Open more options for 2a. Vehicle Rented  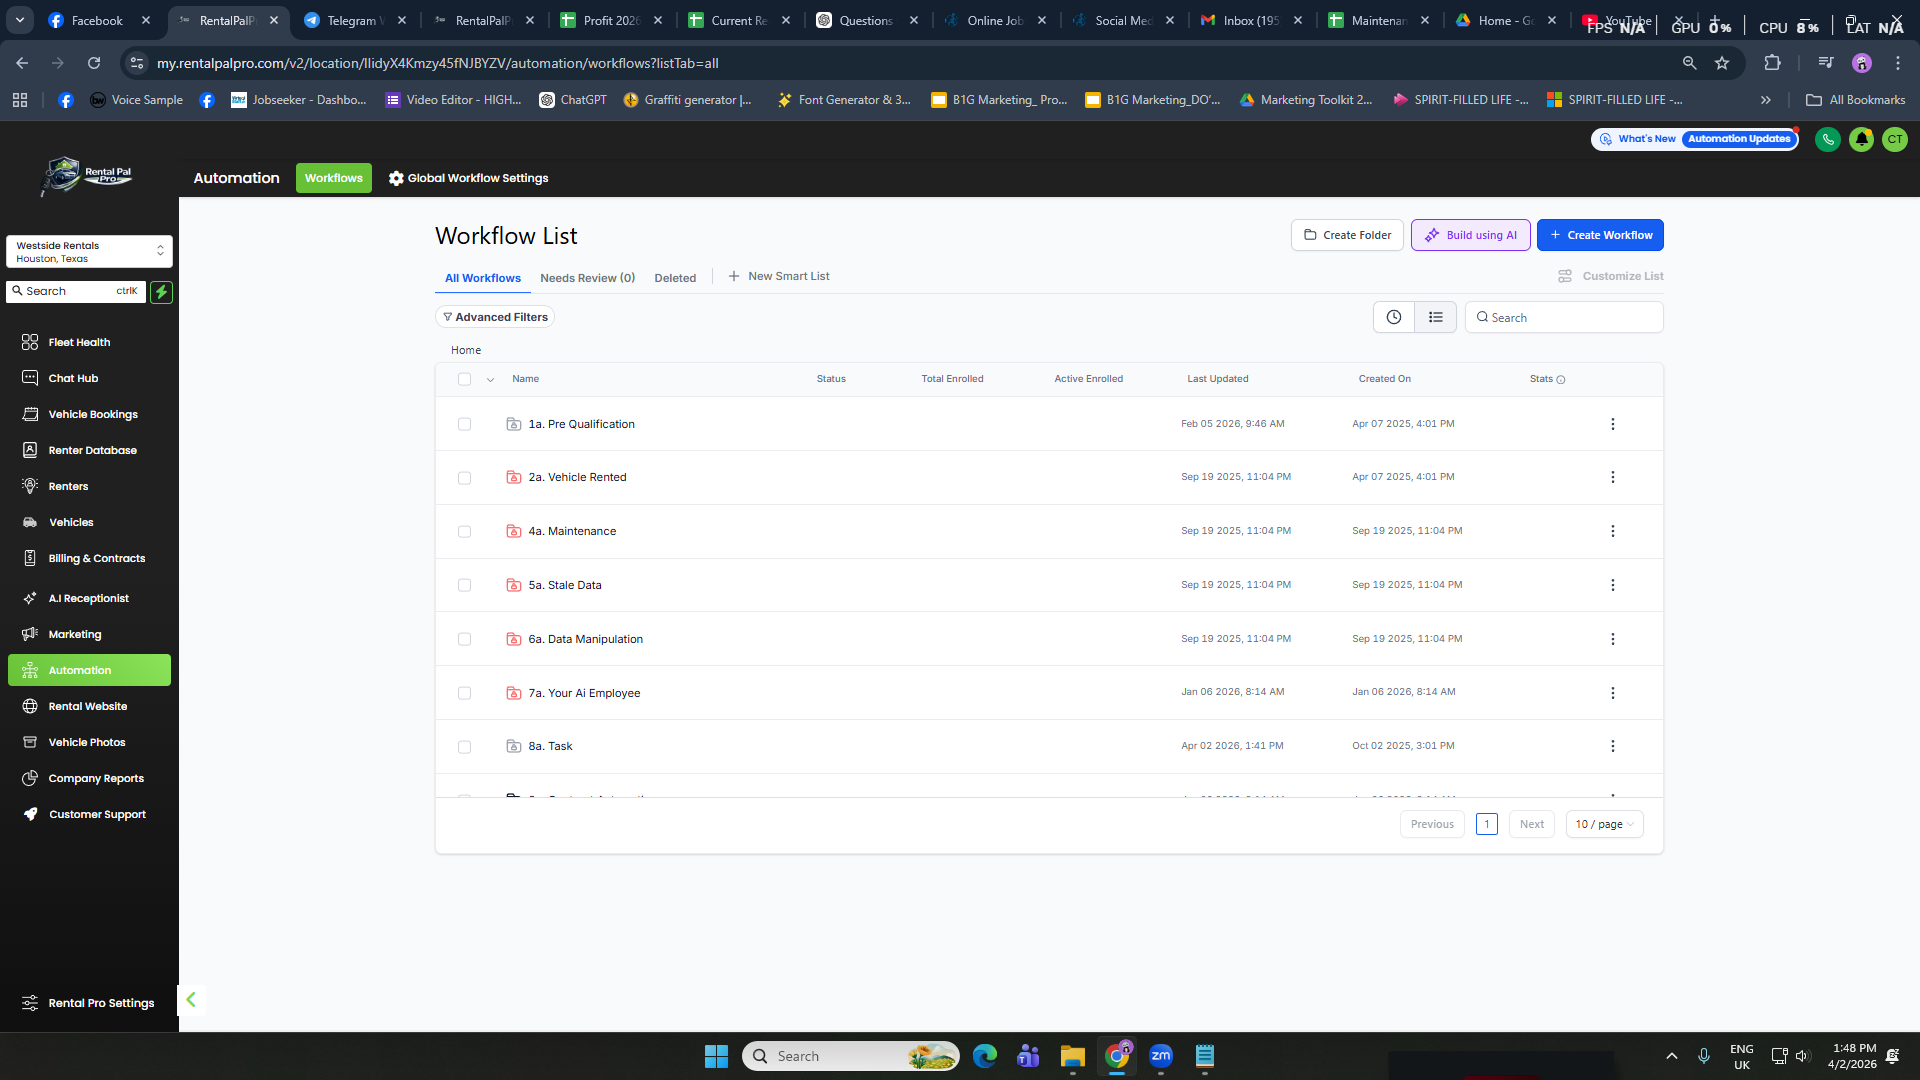click(1612, 477)
